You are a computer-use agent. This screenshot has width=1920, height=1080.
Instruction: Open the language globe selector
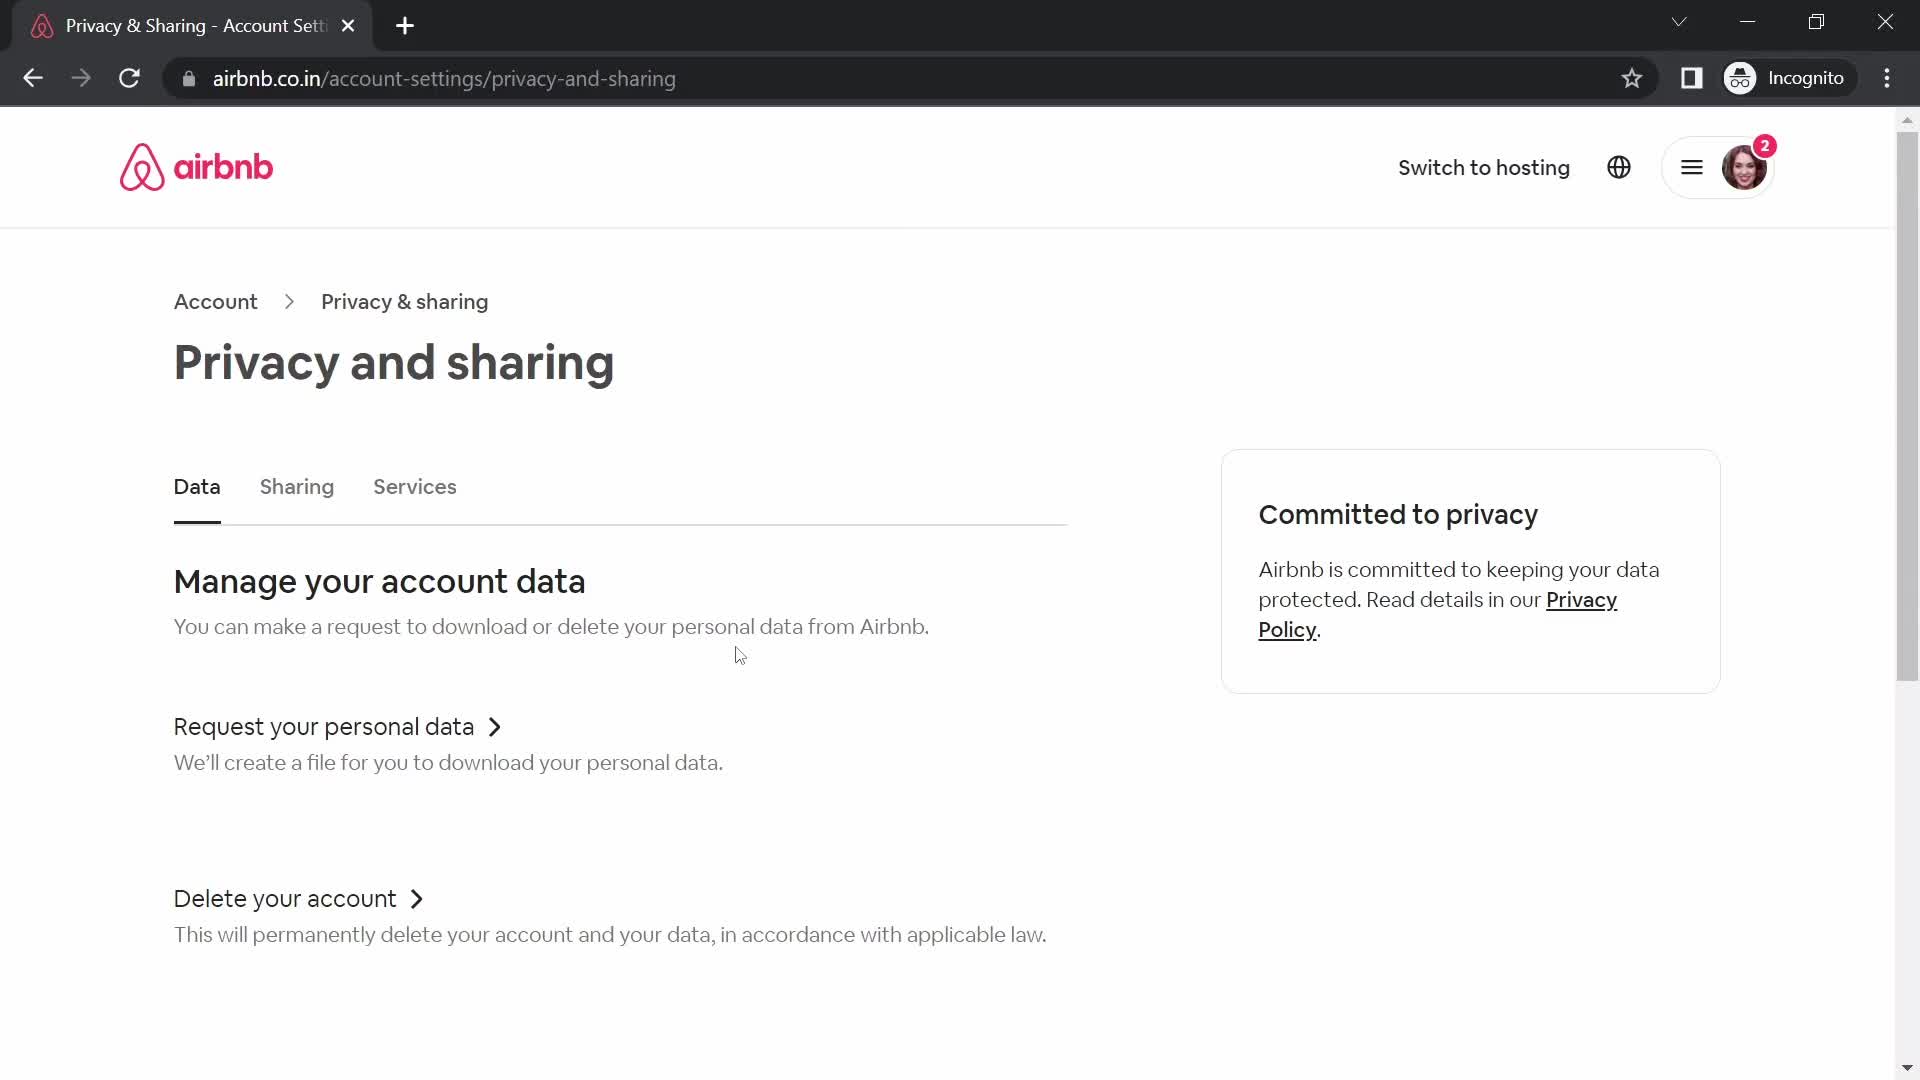1618,167
